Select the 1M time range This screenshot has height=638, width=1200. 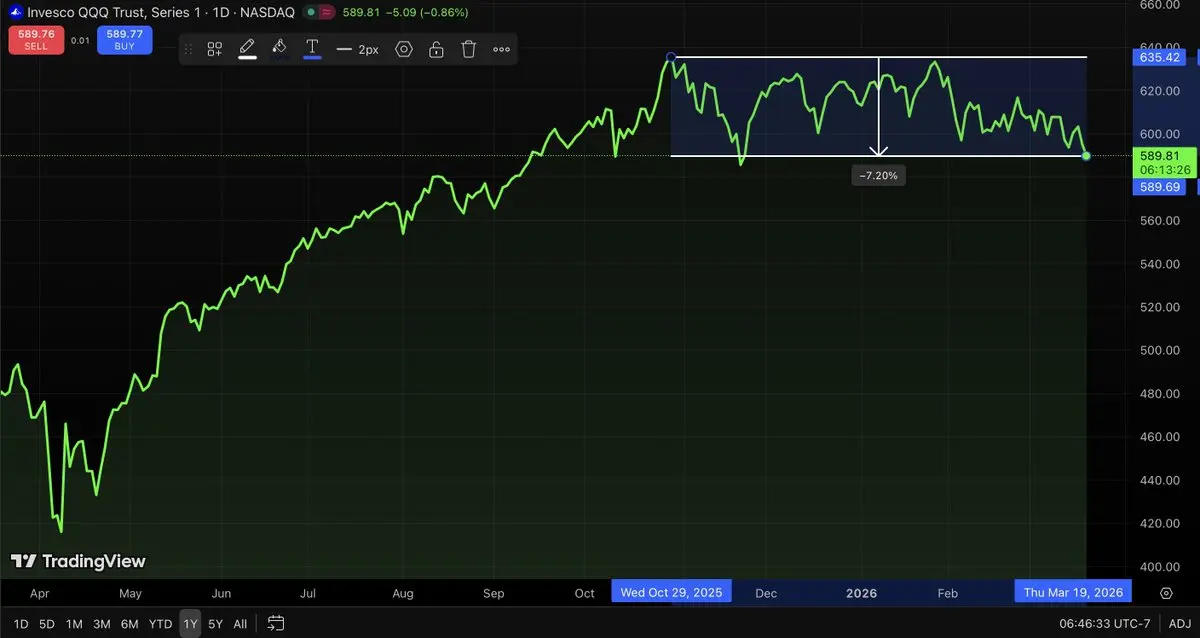pyautogui.click(x=74, y=624)
